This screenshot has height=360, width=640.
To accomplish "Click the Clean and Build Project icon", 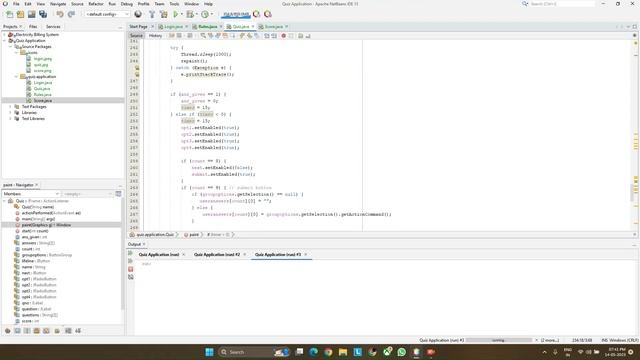I will coord(164,14).
